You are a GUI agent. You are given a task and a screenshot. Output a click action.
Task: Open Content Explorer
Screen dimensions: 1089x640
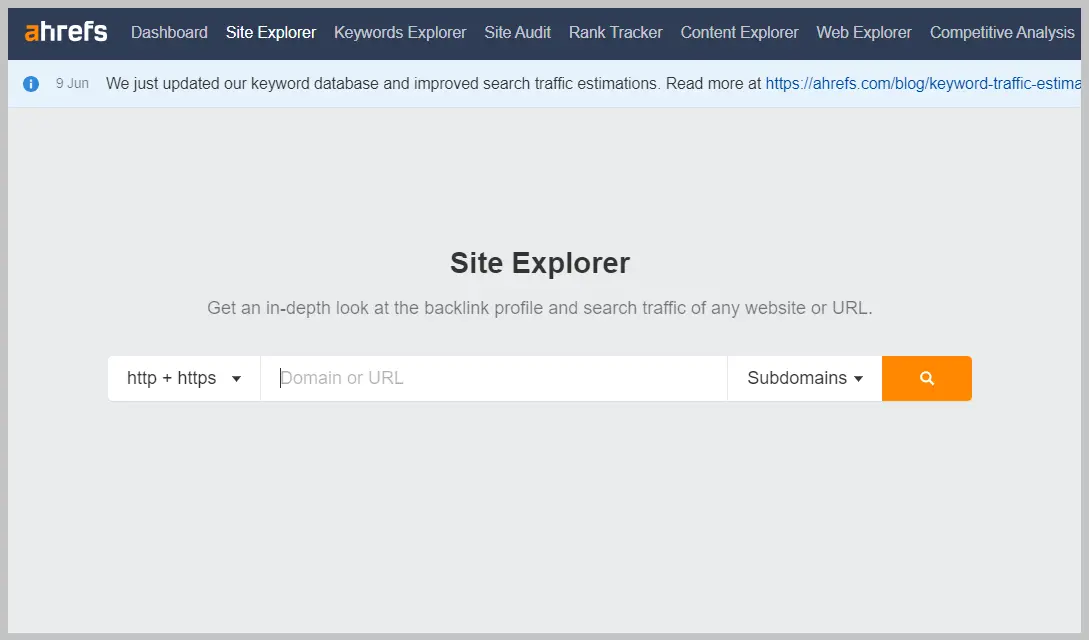(739, 33)
